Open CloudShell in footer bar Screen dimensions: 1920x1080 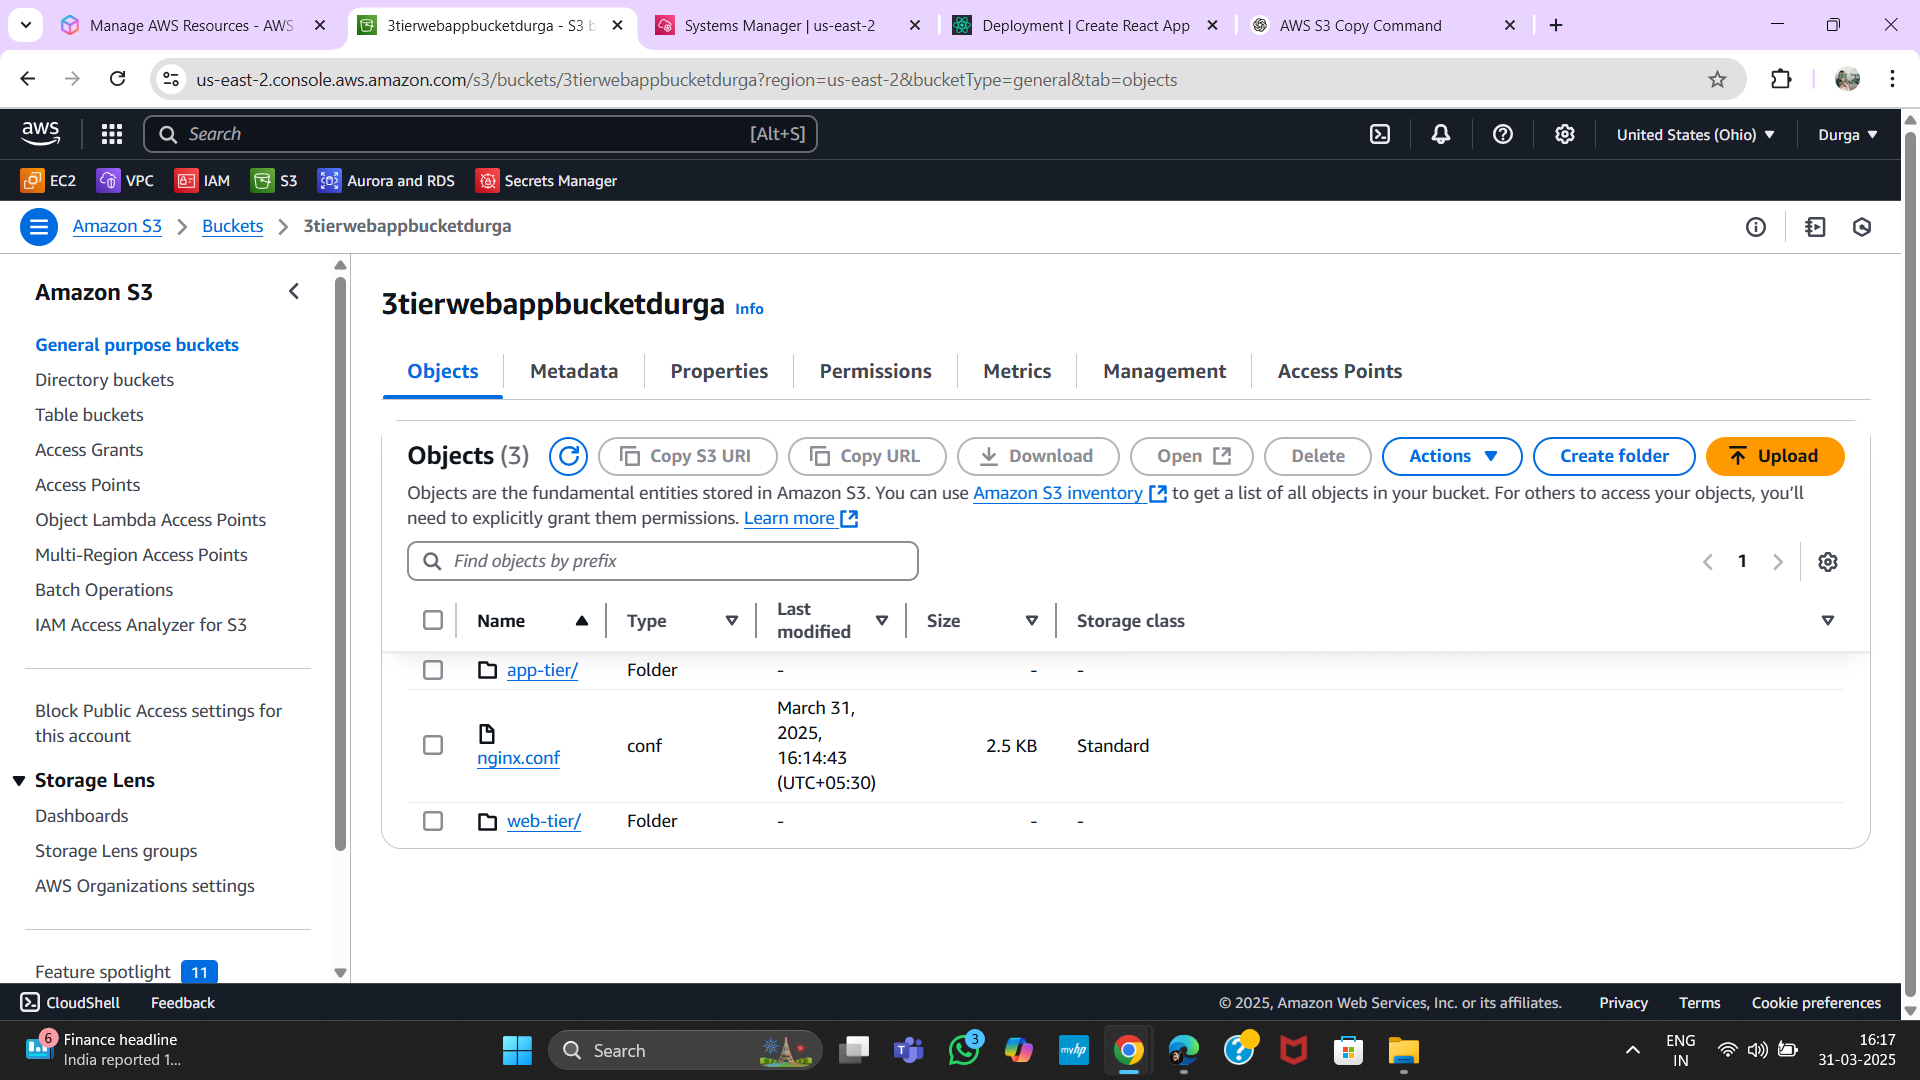70,1003
